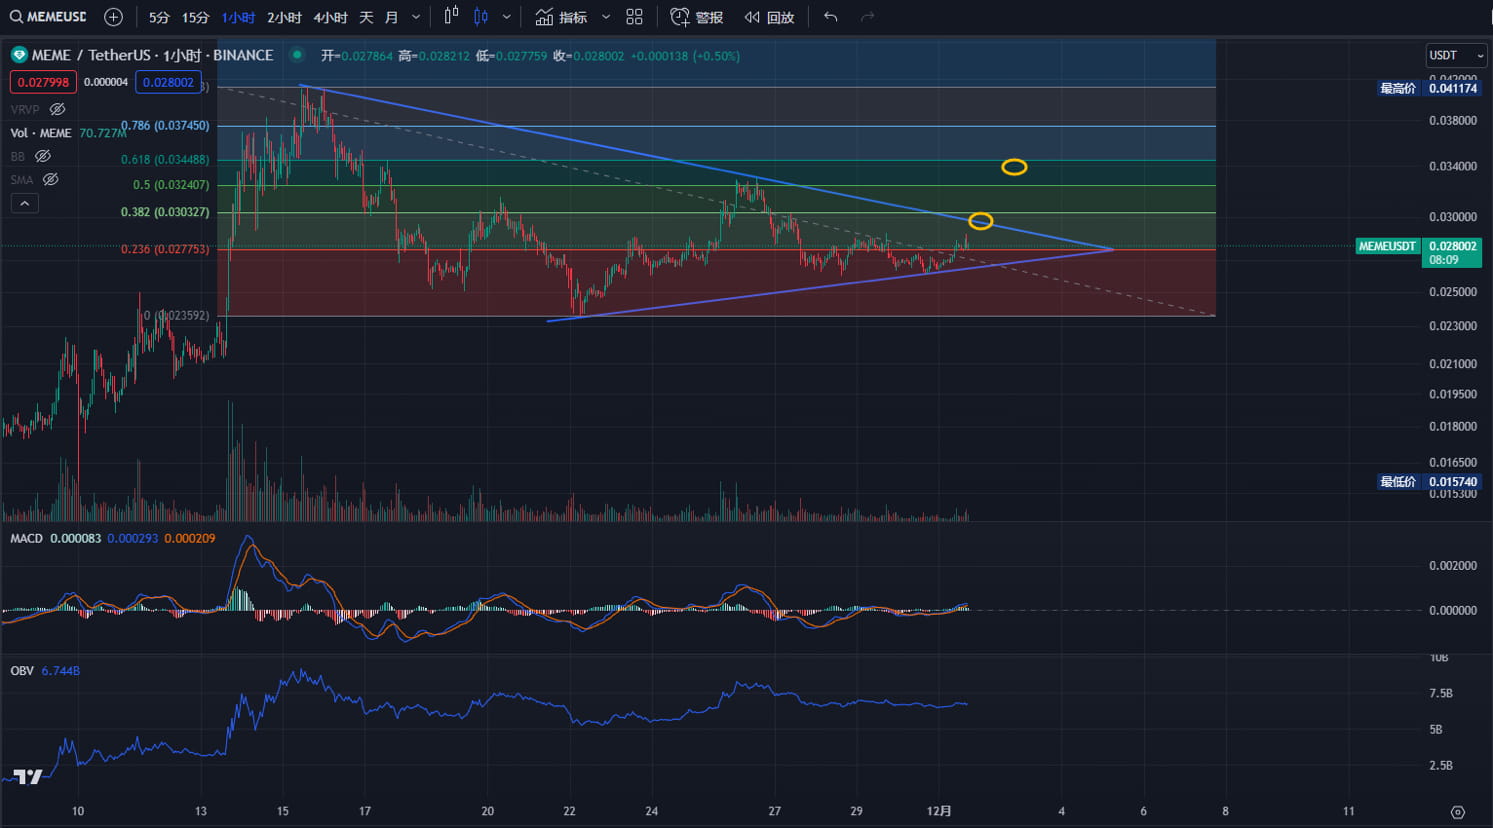Click the 0.786 (0.037450) Fibonacci label
Screen dimensions: 1493x828
point(165,126)
